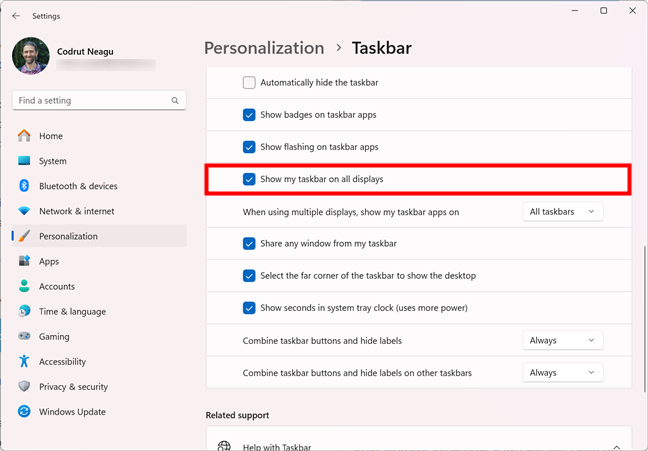This screenshot has height=451, width=648.
Task: Toggle Select far corner to show desktop
Action: point(249,276)
